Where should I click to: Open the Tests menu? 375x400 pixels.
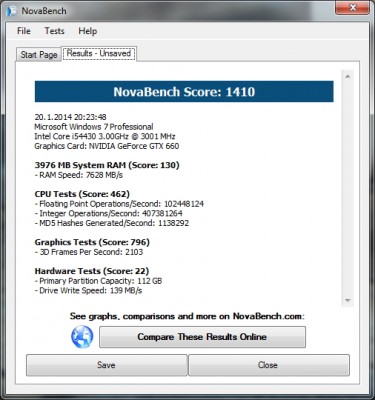tap(54, 31)
